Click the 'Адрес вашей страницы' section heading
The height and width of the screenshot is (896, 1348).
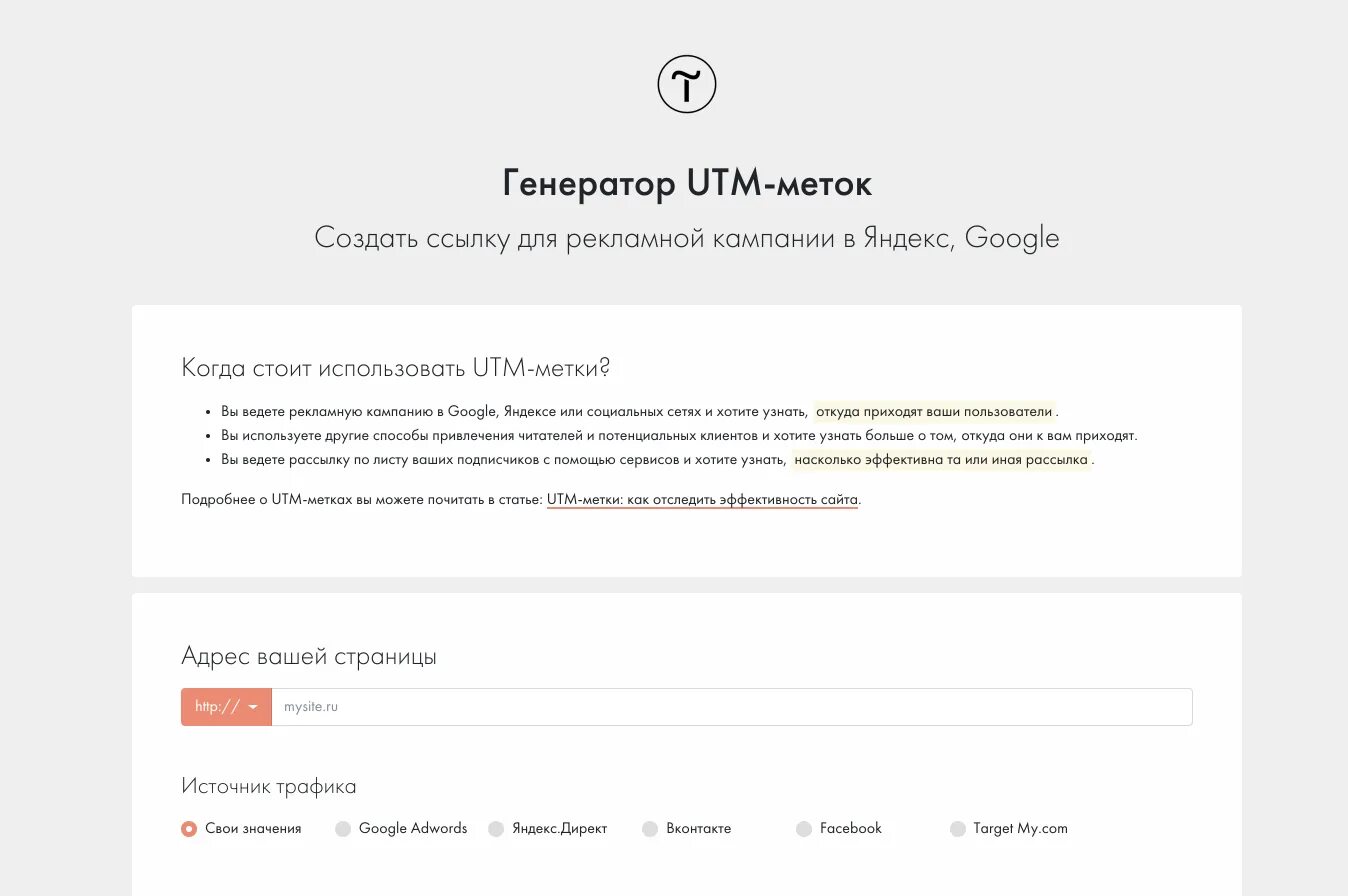[309, 657]
